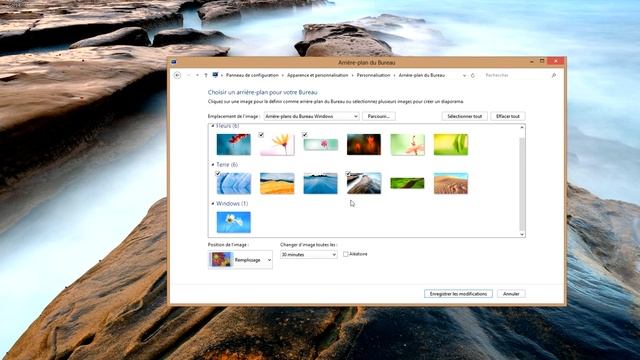
Task: Select the yellow field wallpaper
Action: (277, 183)
